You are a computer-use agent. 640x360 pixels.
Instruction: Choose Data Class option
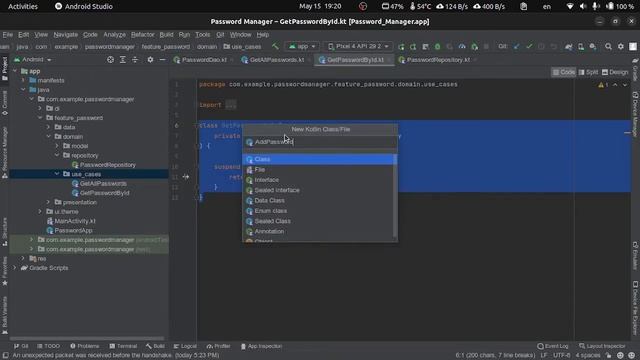(319, 200)
